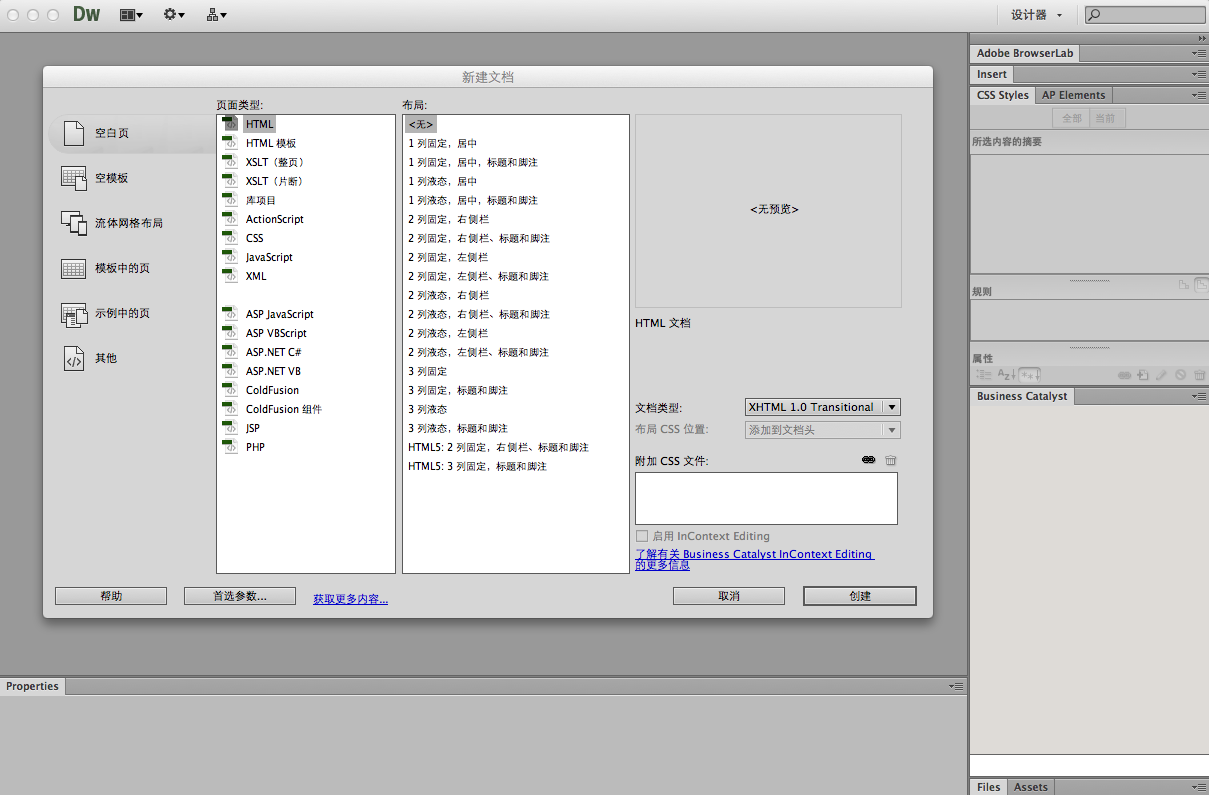Screen dimensions: 1209x795
Task: Select 3 列液态 layout
Action: pos(428,409)
